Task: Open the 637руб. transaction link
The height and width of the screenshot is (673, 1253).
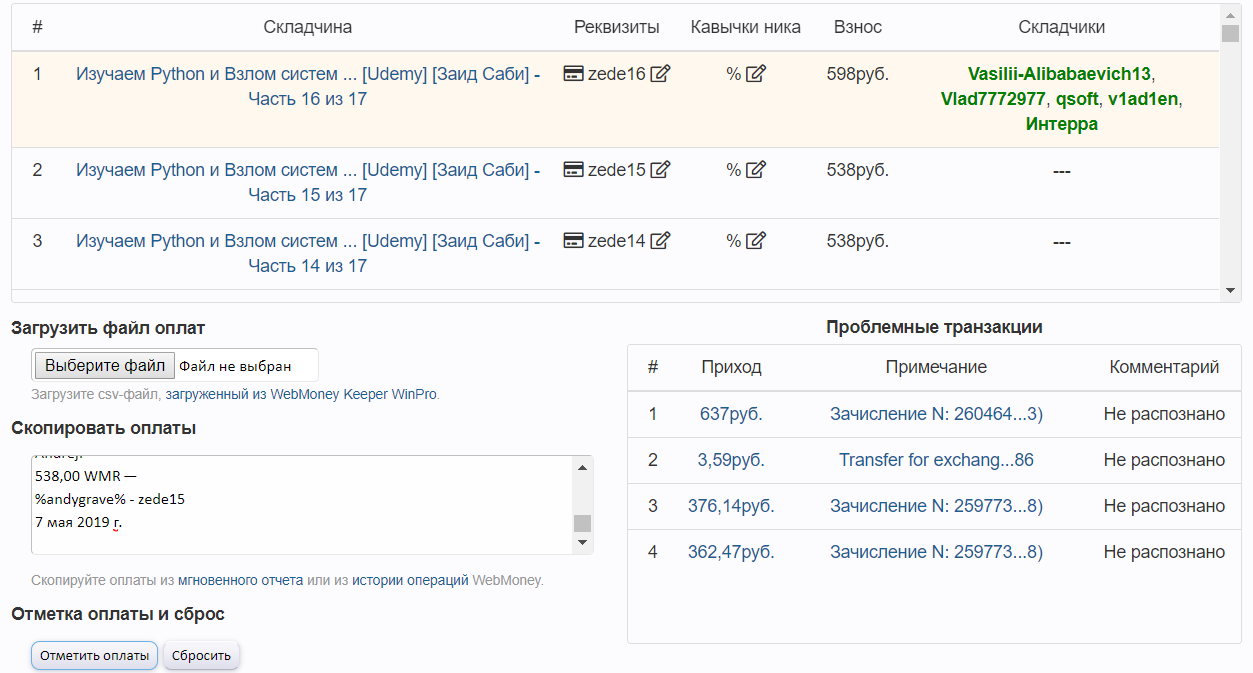Action: point(731,414)
